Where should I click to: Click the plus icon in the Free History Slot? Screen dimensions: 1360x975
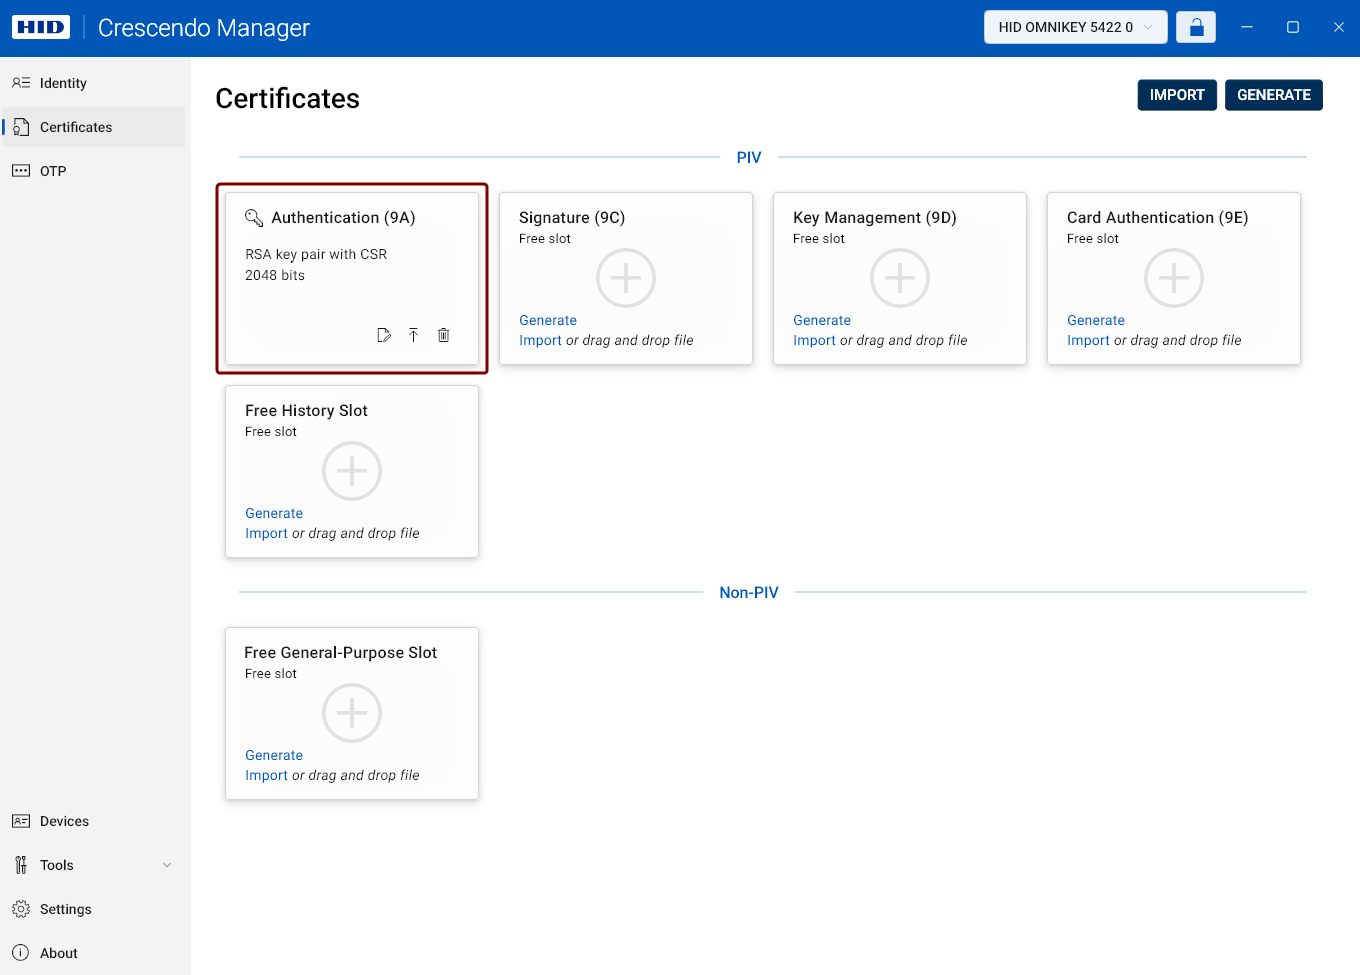[x=352, y=471]
